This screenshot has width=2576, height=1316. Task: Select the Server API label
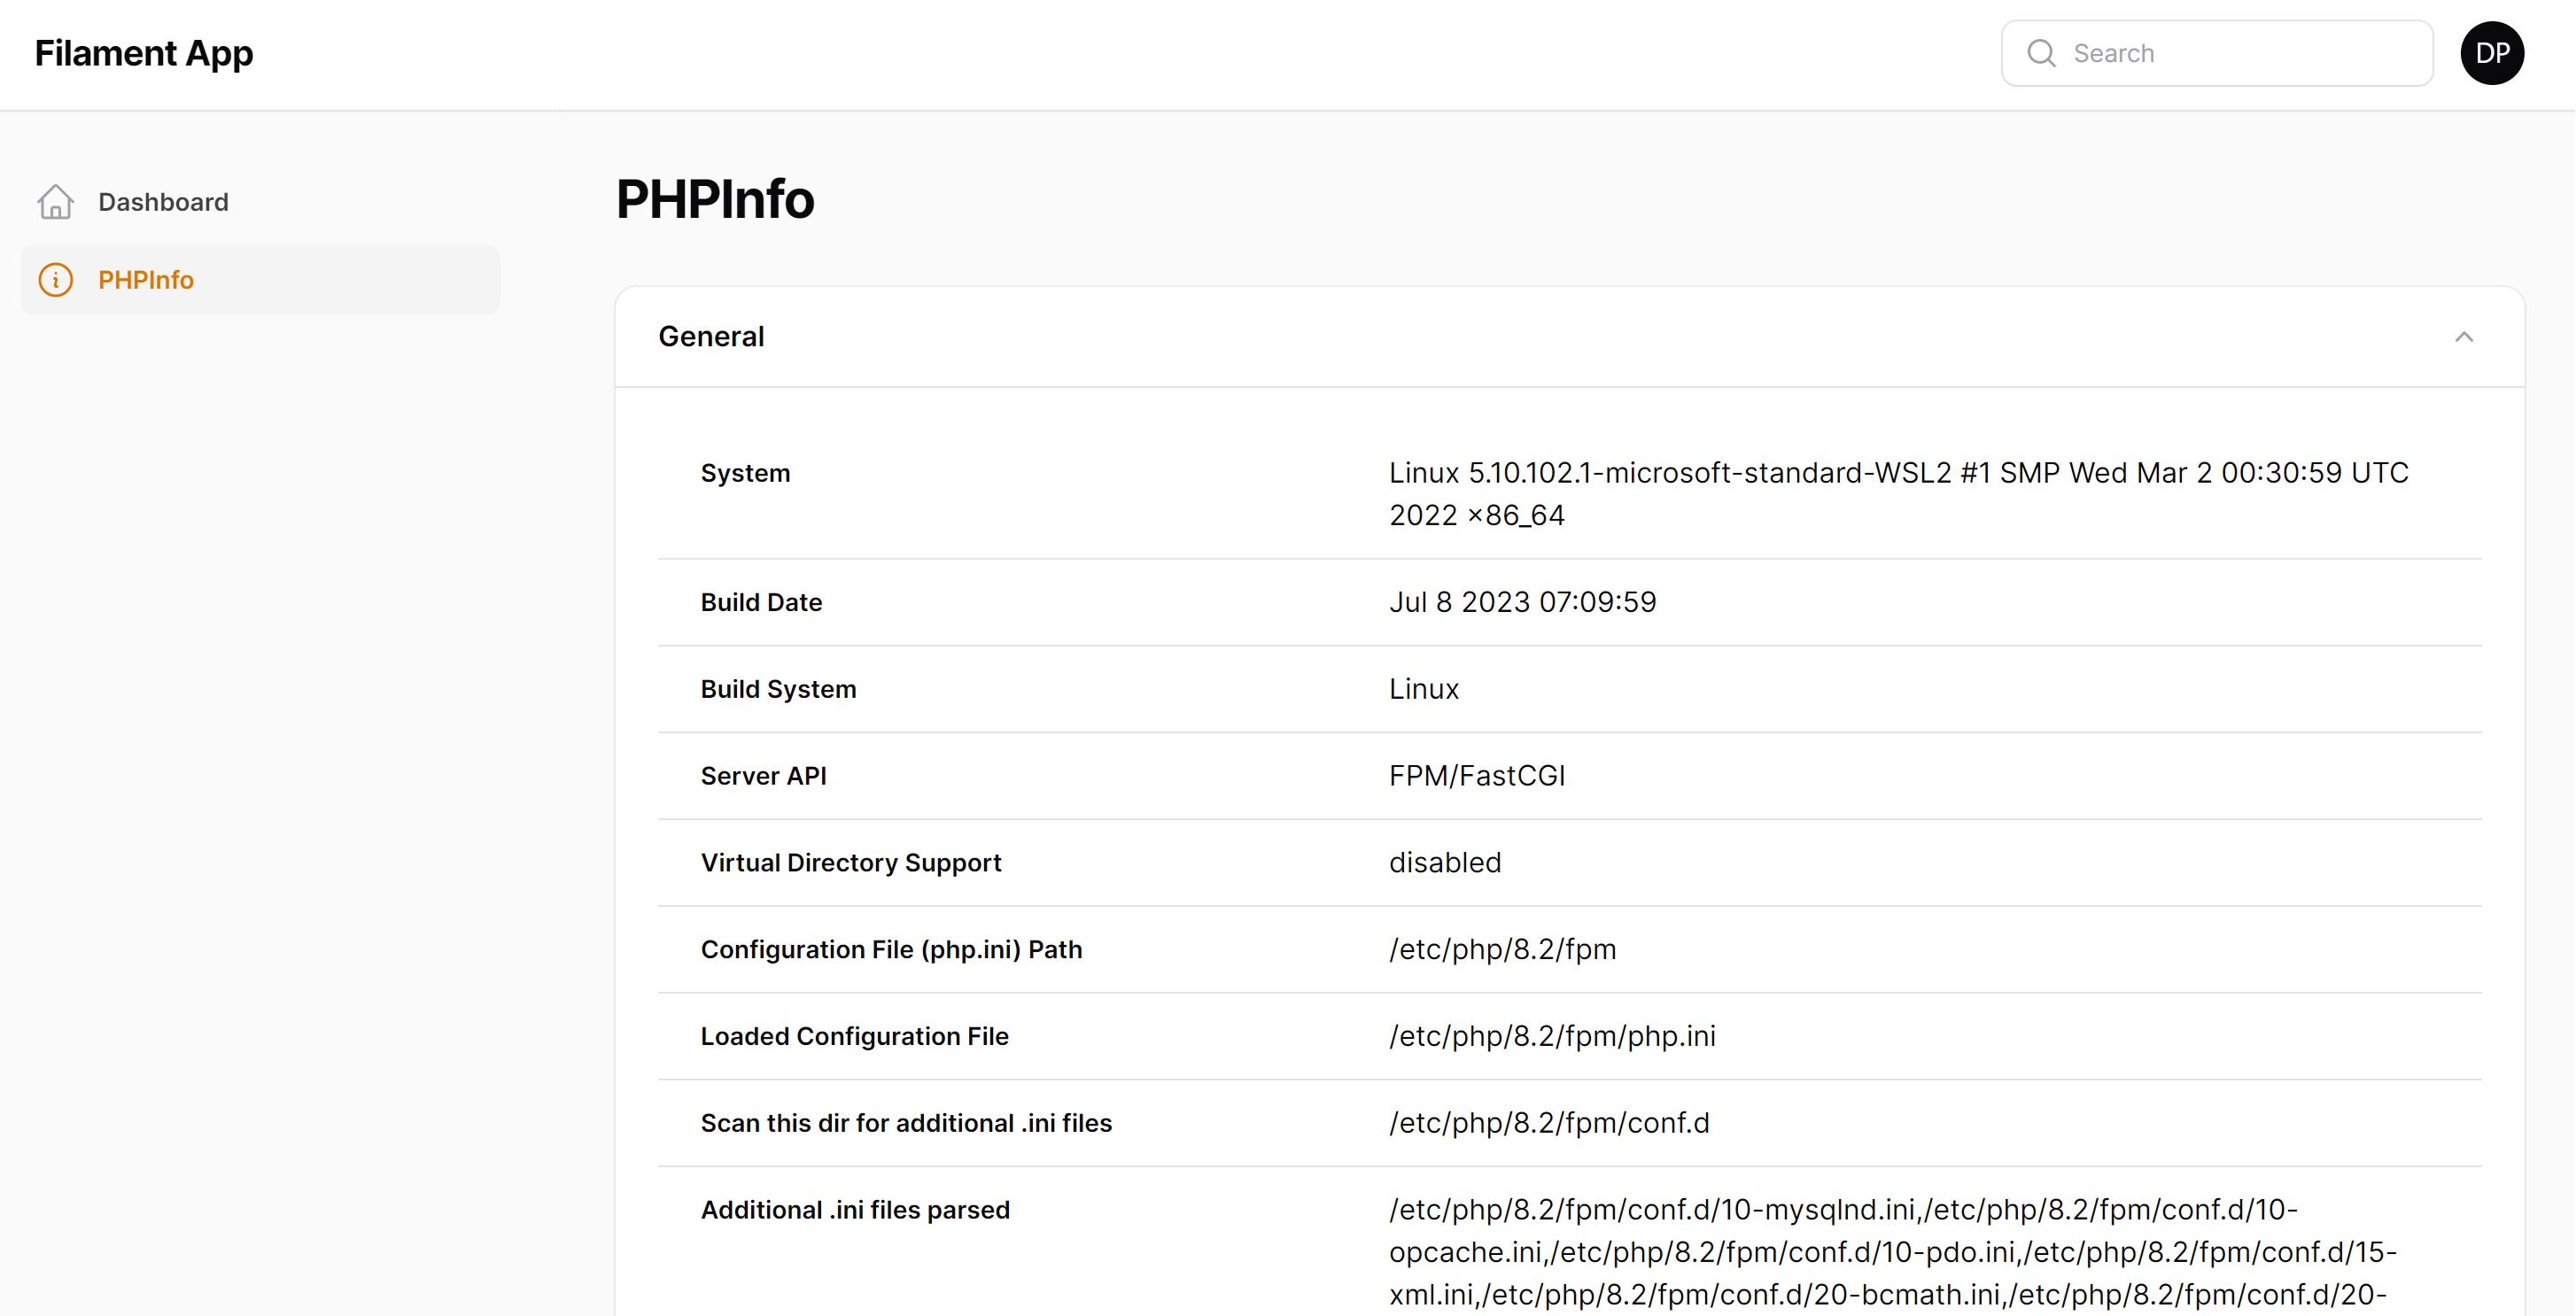pyautogui.click(x=763, y=776)
